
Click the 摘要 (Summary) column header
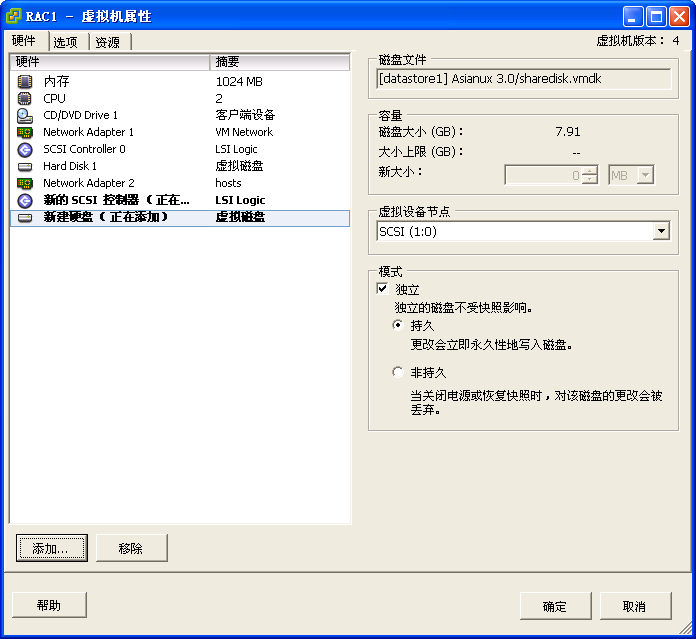coord(280,62)
